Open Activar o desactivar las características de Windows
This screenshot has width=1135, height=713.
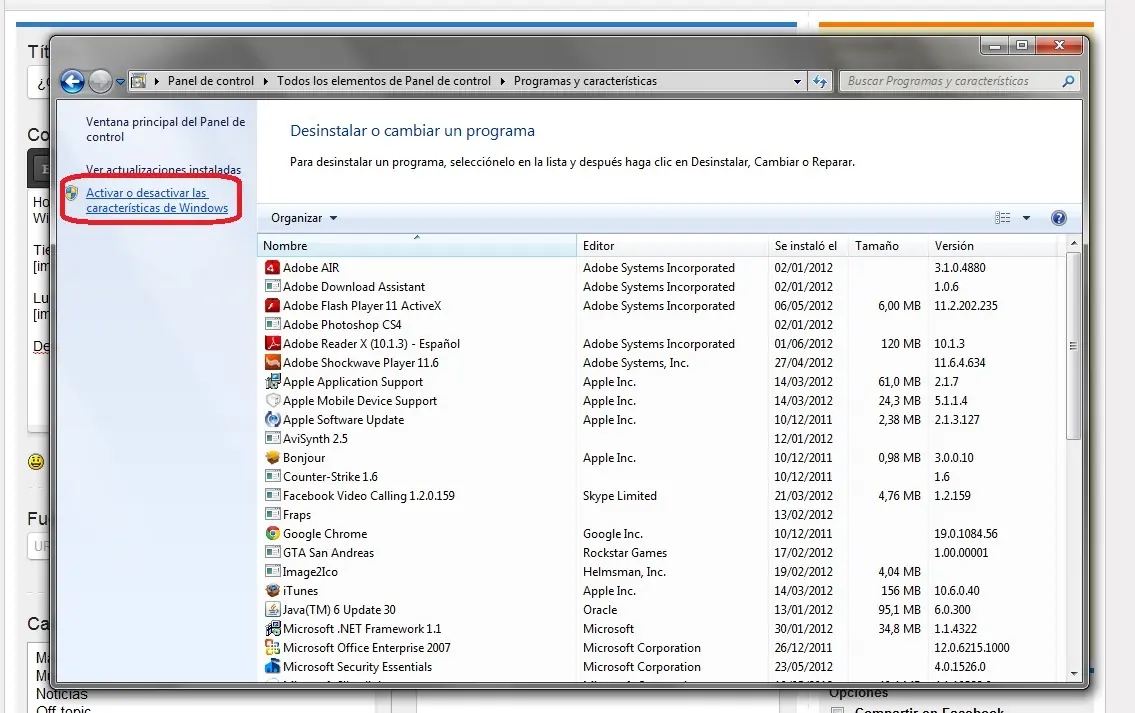point(157,200)
